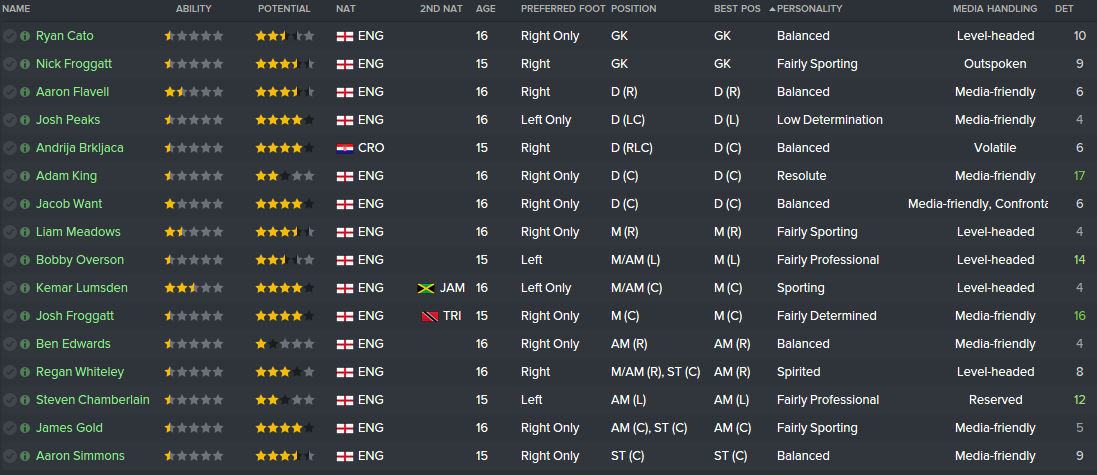This screenshot has width=1097, height=475.
Task: Click Croatia flag for Andrija Brkljaca
Action: (x=345, y=148)
